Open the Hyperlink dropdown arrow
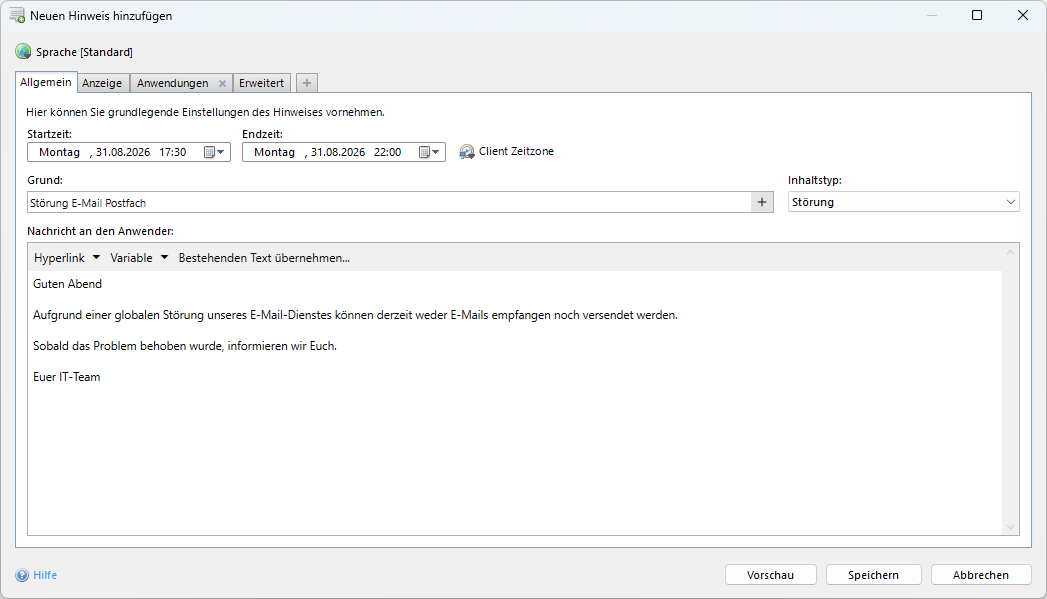Image resolution: width=1047 pixels, height=599 pixels. tap(96, 257)
